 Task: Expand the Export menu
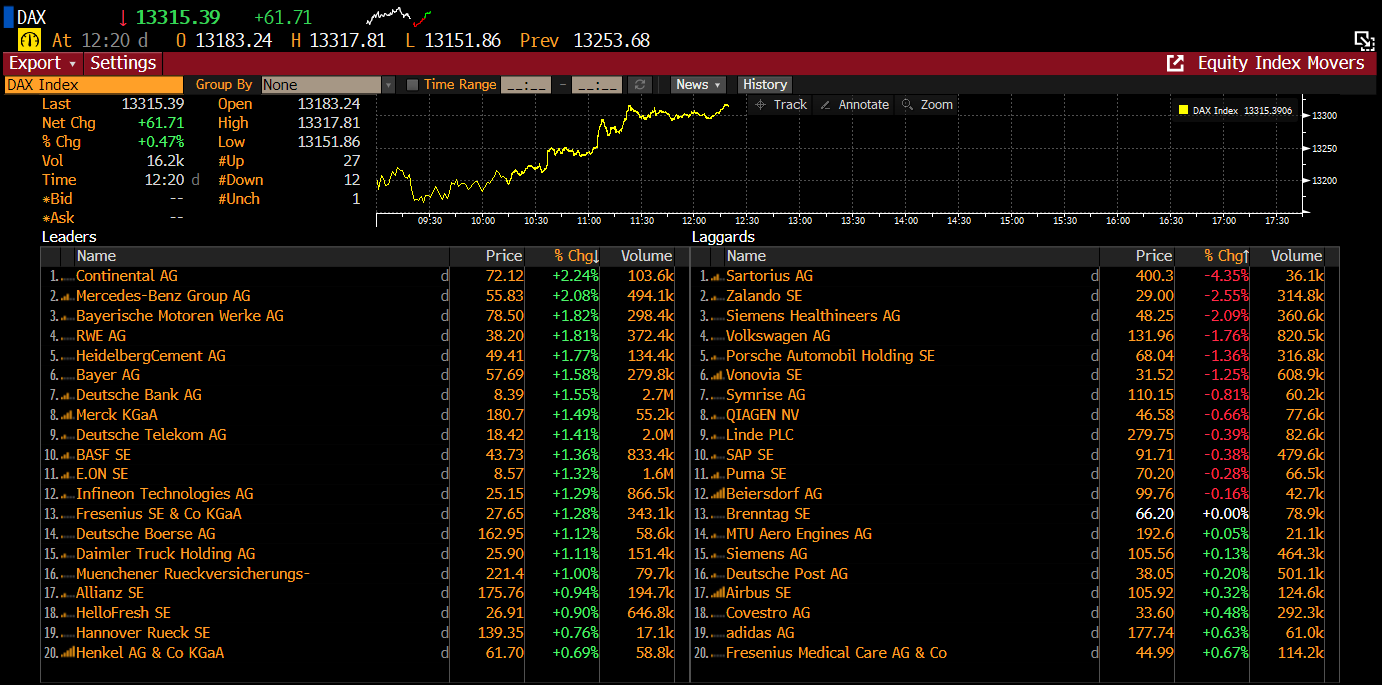(42, 63)
